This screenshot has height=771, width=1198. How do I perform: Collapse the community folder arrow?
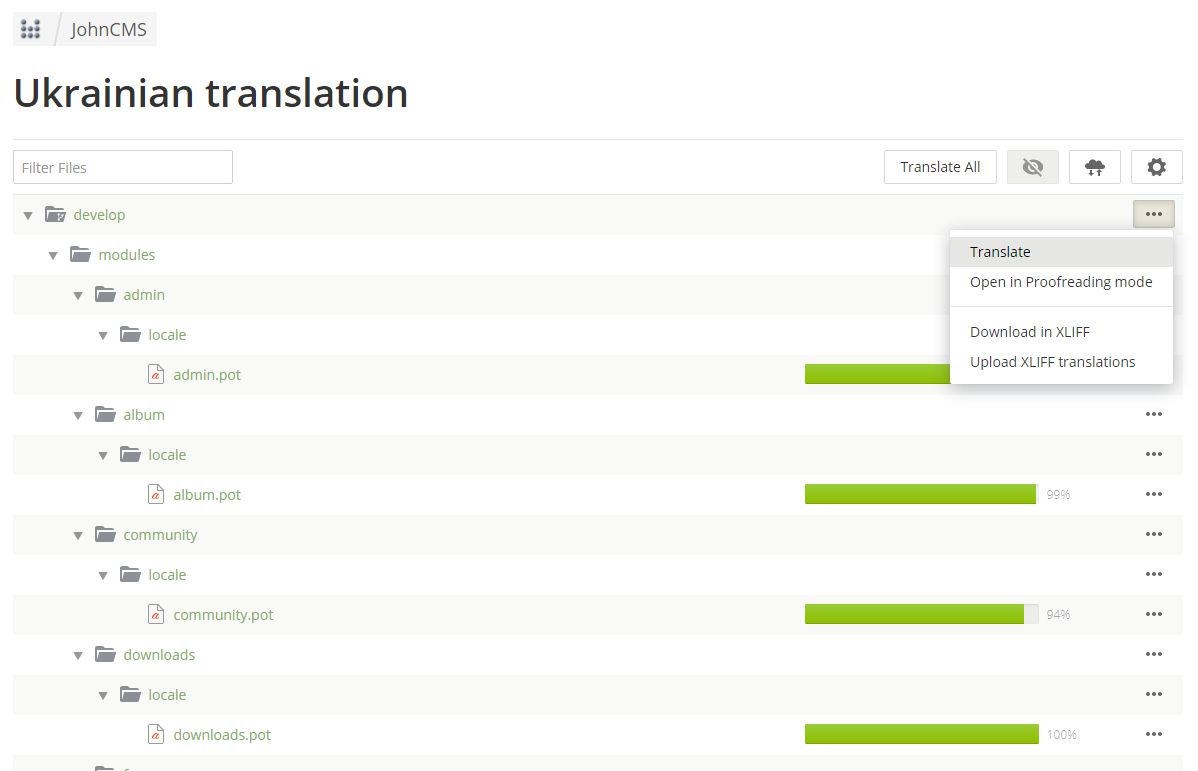pyautogui.click(x=78, y=535)
